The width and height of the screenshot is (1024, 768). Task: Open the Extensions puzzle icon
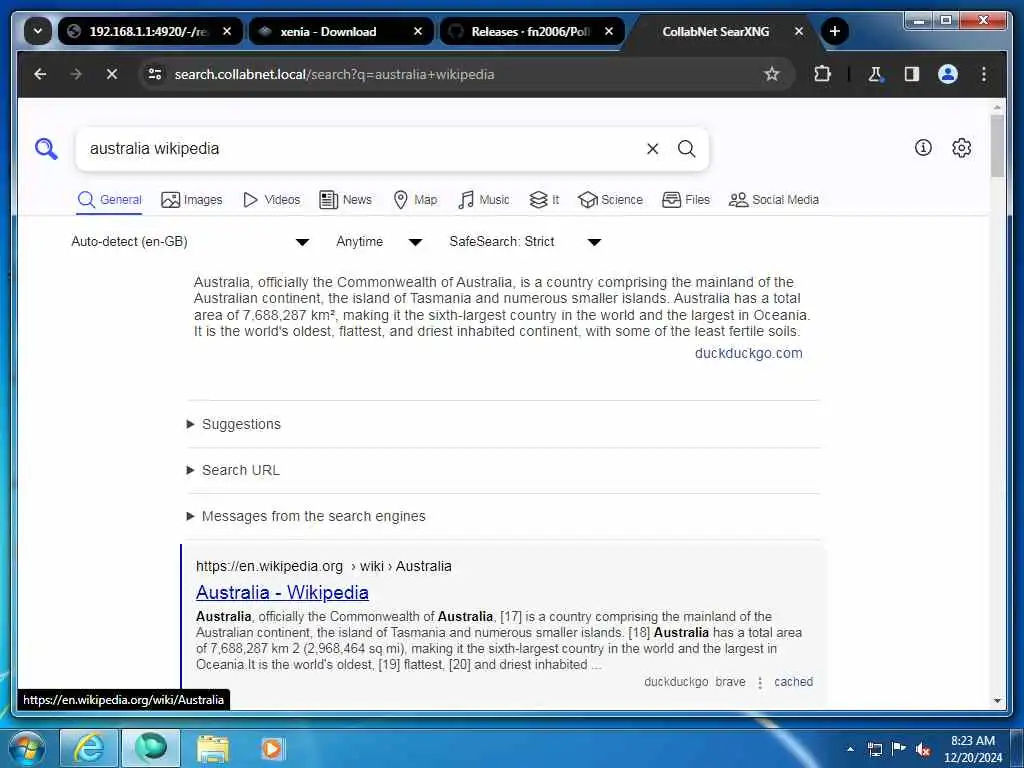[x=822, y=74]
